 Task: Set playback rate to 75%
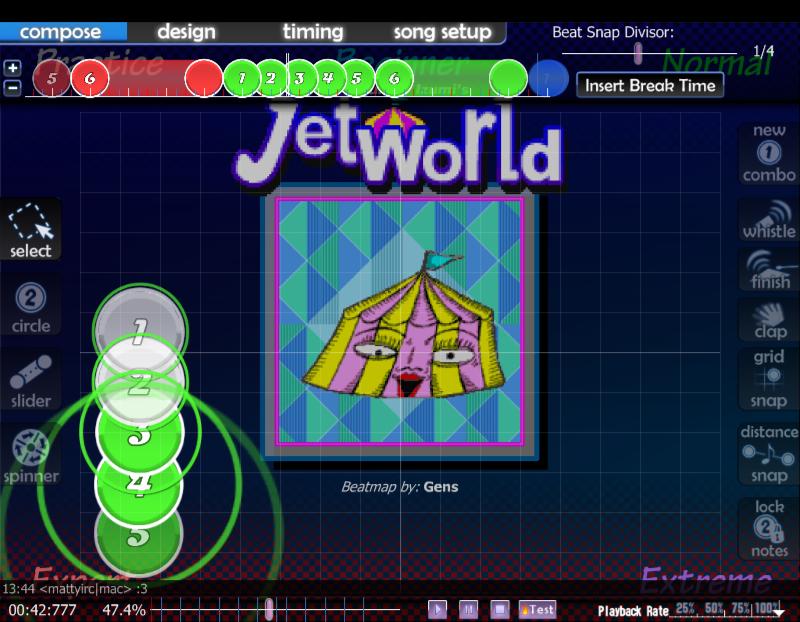coord(741,608)
